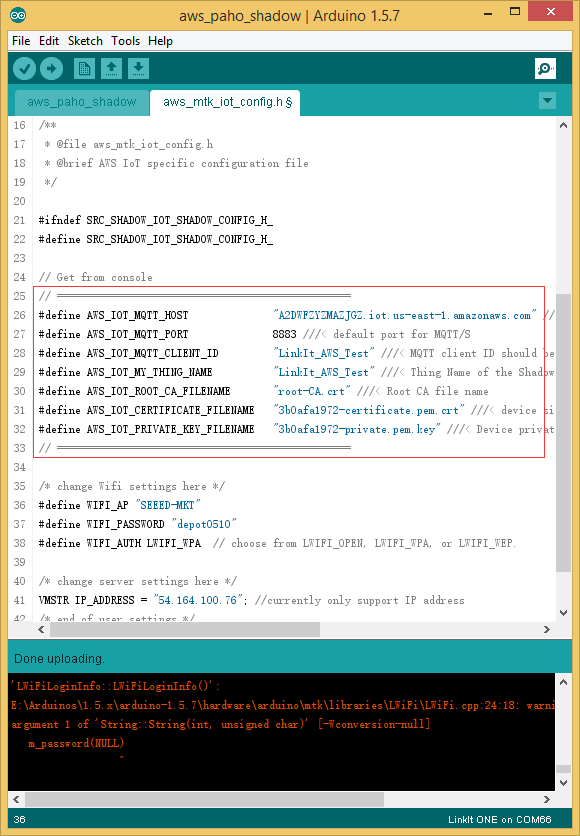Click the m_password(NULL) console line
This screenshot has height=836, width=580.
pos(76,743)
